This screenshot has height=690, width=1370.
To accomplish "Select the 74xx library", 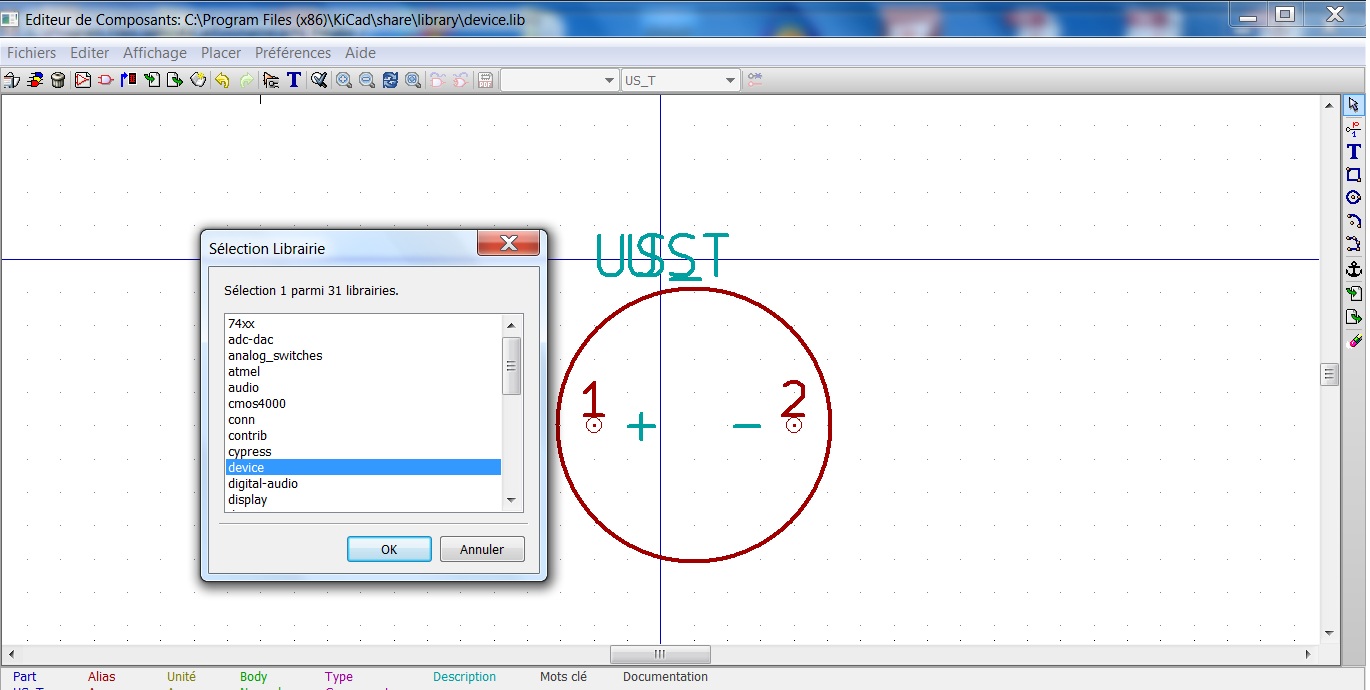I will click(x=363, y=324).
